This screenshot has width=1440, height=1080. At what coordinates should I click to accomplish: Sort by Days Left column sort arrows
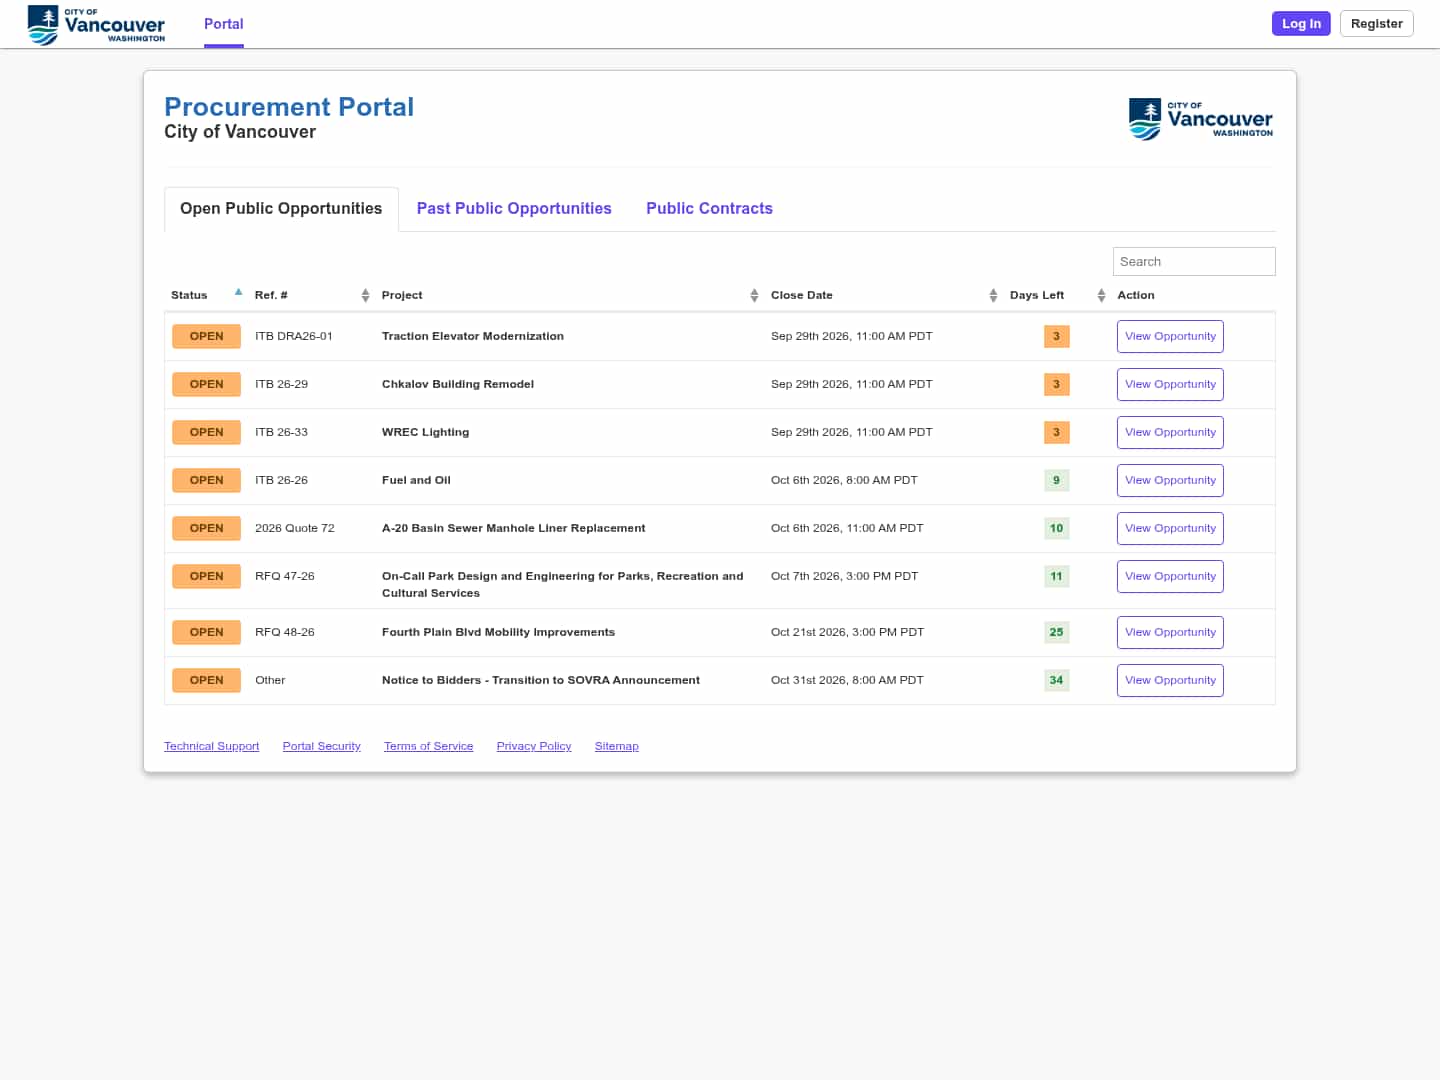click(1101, 295)
